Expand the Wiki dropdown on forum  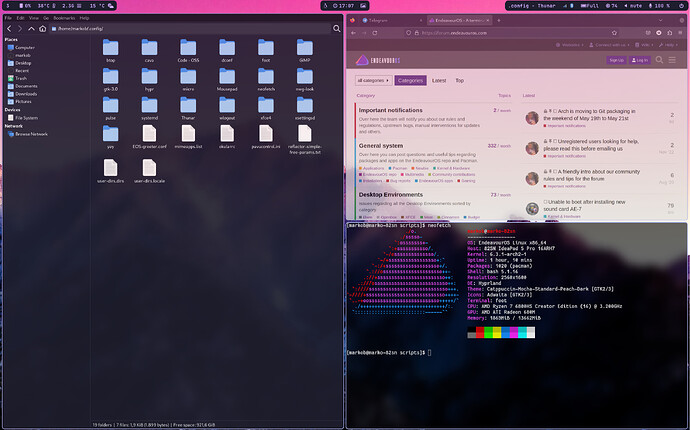645,45
